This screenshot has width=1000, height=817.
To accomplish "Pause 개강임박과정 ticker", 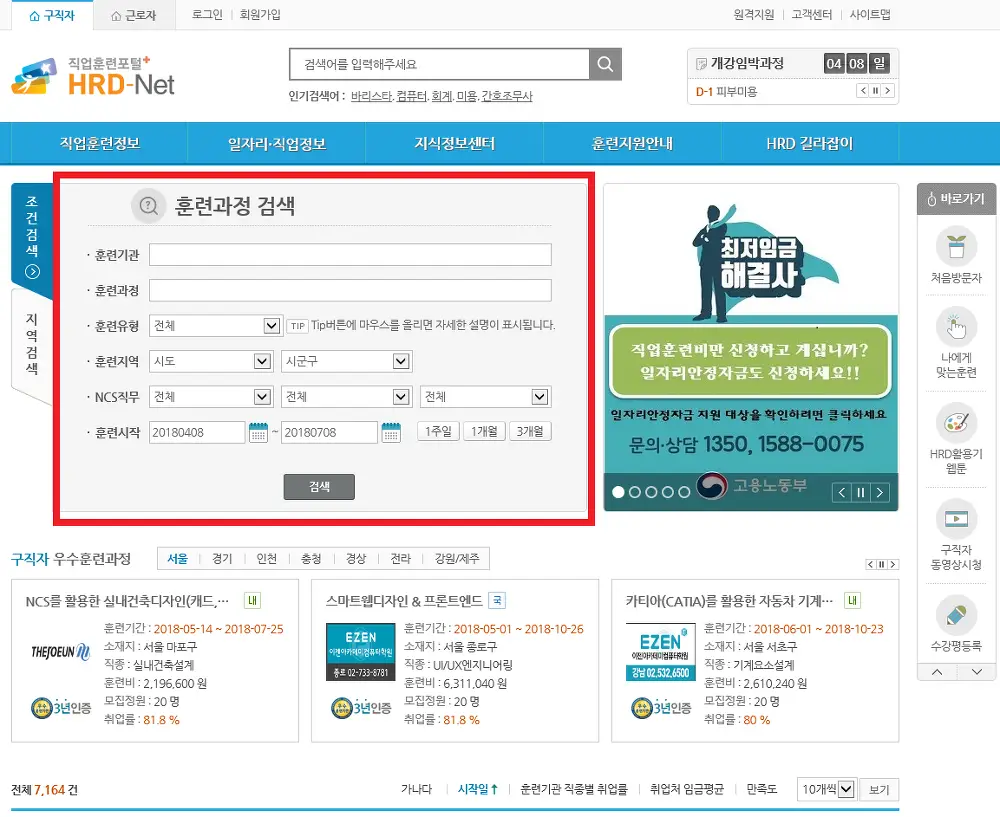I will click(876, 91).
